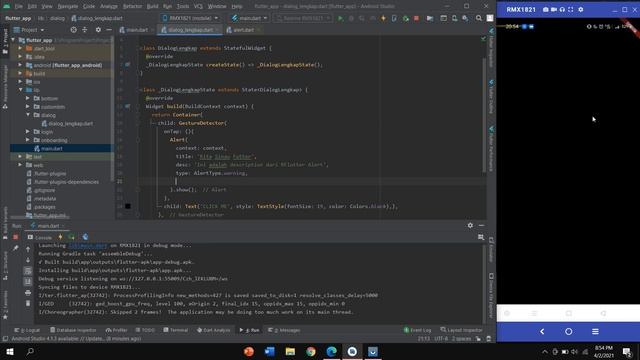Select dialog_lengkap.dart in project tree
640x360 pixels.
coord(67,124)
